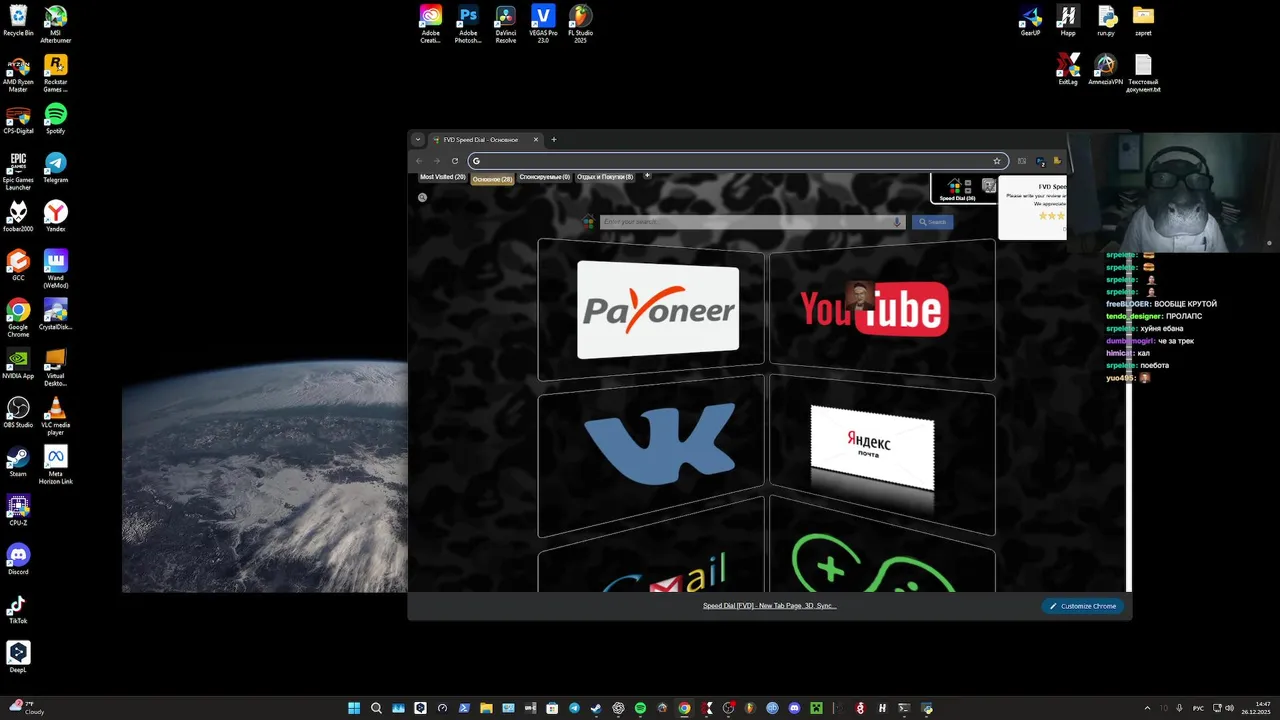Select the FVD Speed Dial browser tab
The height and width of the screenshot is (720, 1280).
pyautogui.click(x=486, y=140)
